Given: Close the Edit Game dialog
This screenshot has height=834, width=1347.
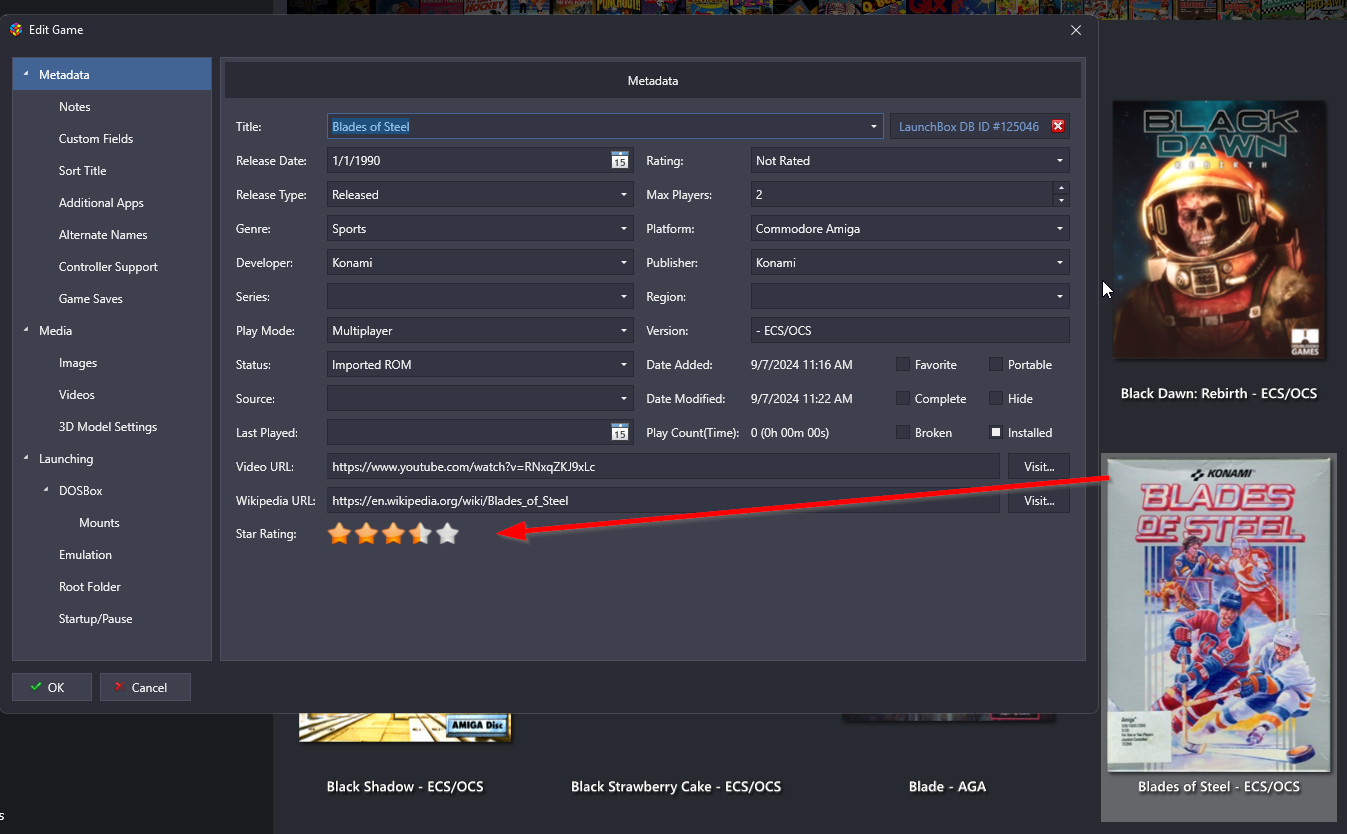Looking at the screenshot, I should [x=1076, y=30].
